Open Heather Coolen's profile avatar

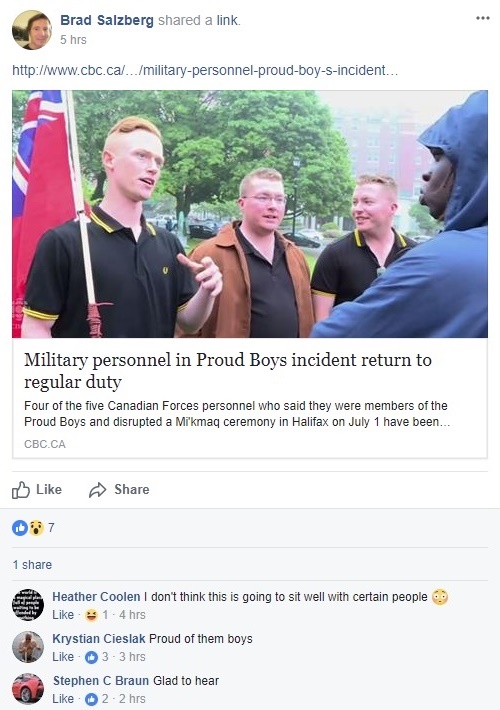28,604
